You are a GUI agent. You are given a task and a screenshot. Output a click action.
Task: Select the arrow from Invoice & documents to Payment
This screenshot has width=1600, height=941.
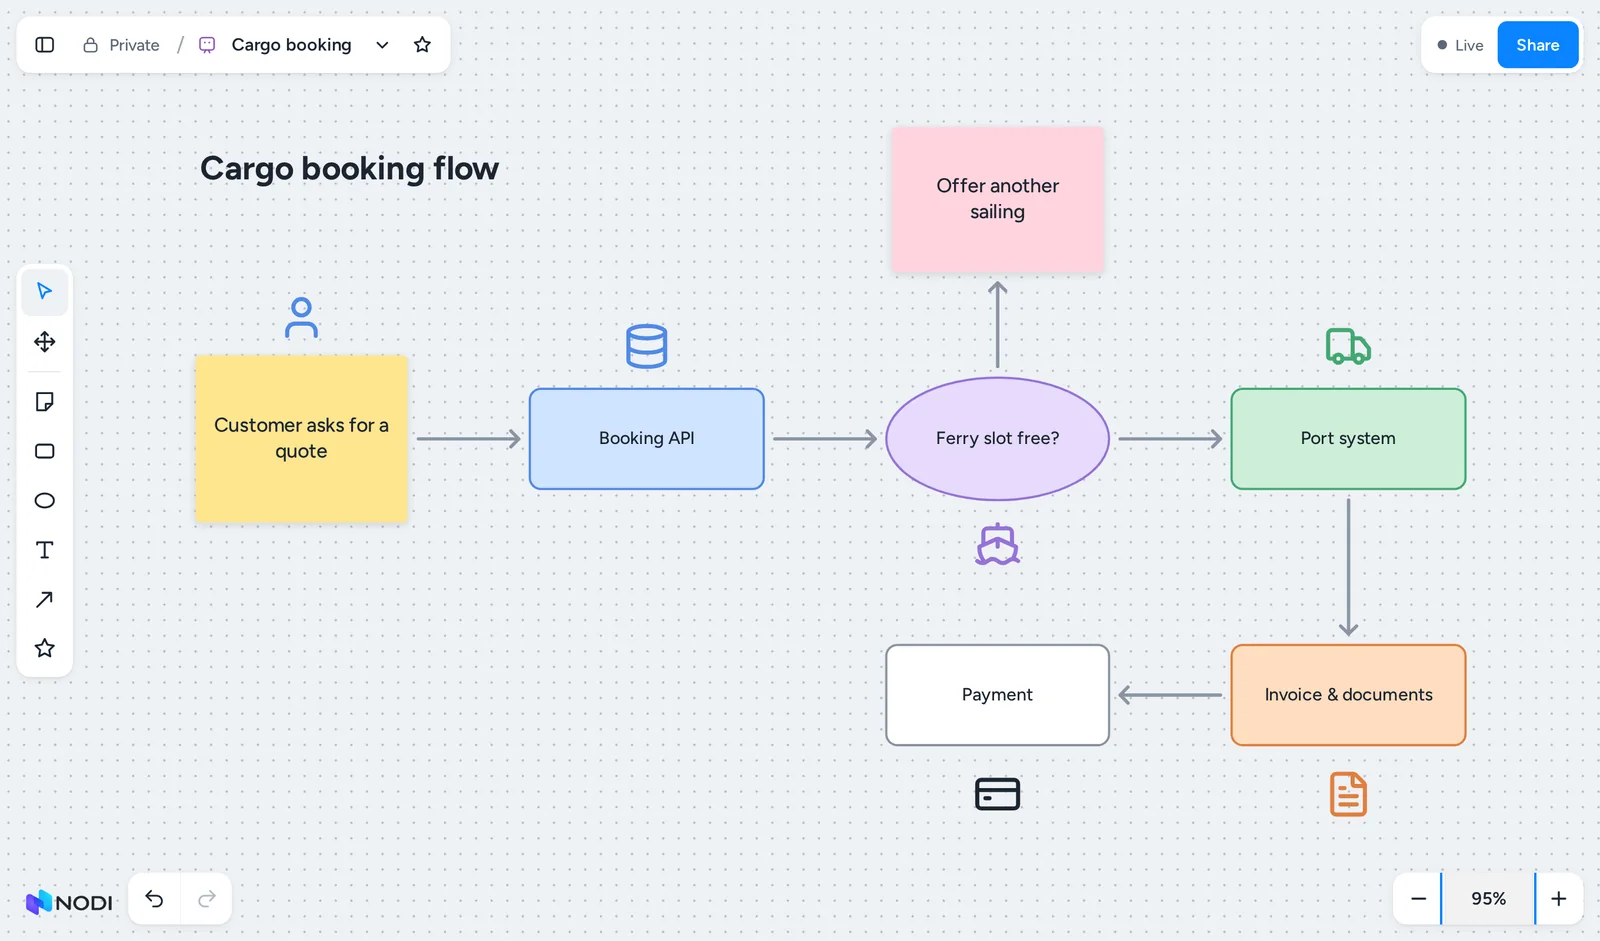(x=1170, y=695)
